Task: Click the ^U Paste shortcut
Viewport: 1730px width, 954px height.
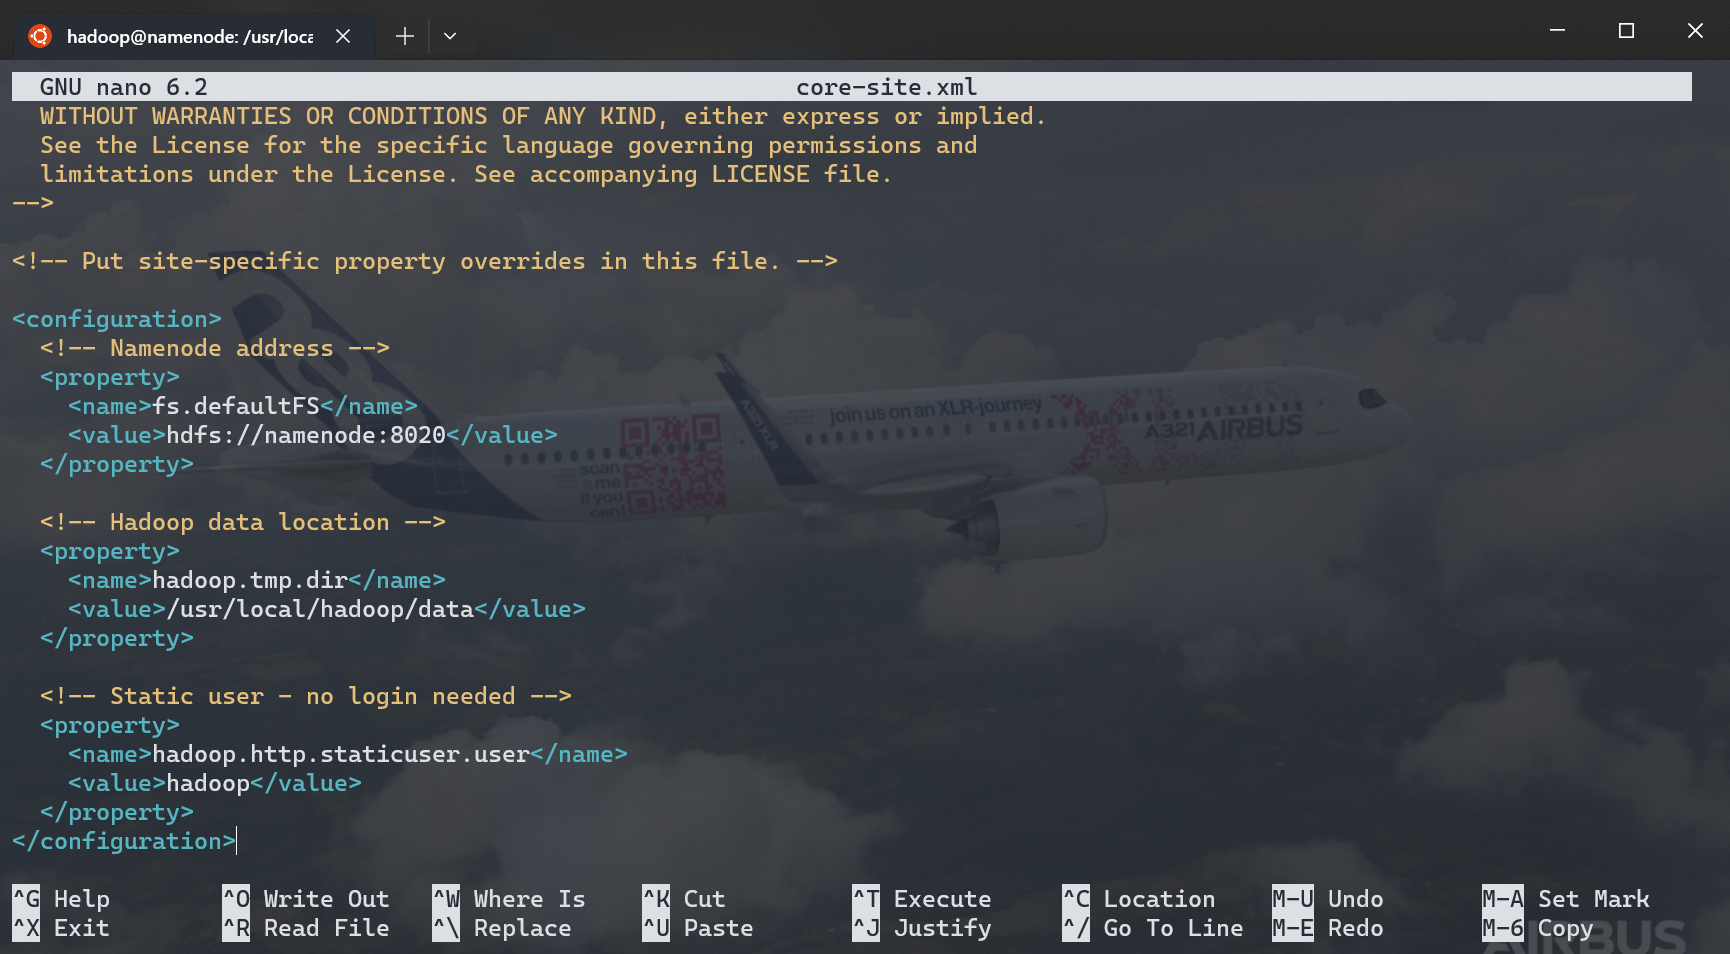Action: (697, 928)
